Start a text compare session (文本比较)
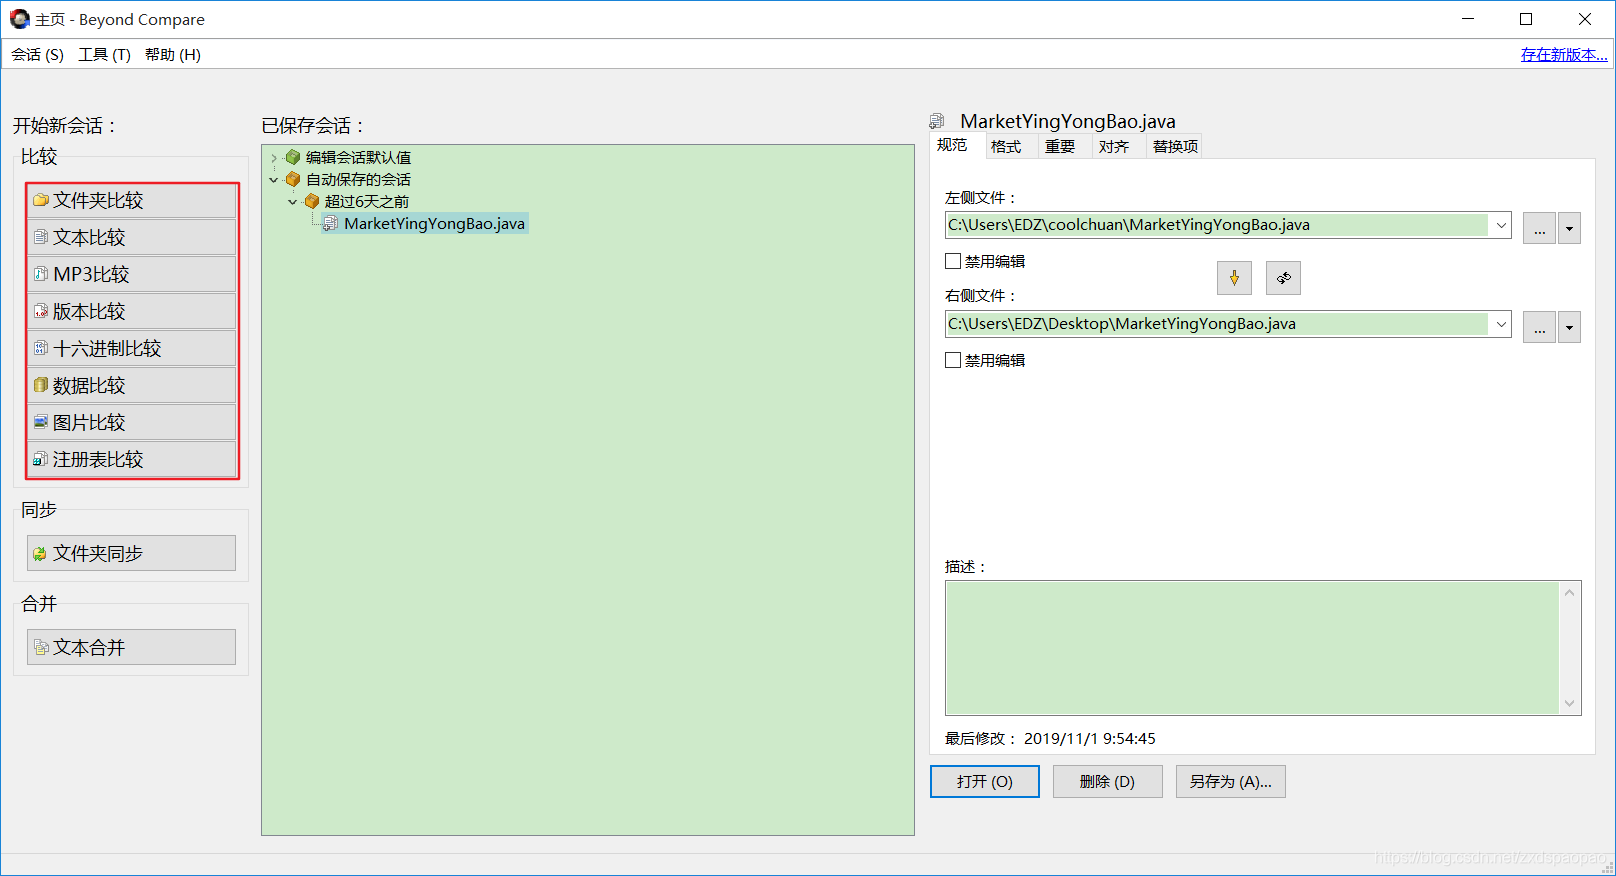 (x=131, y=237)
